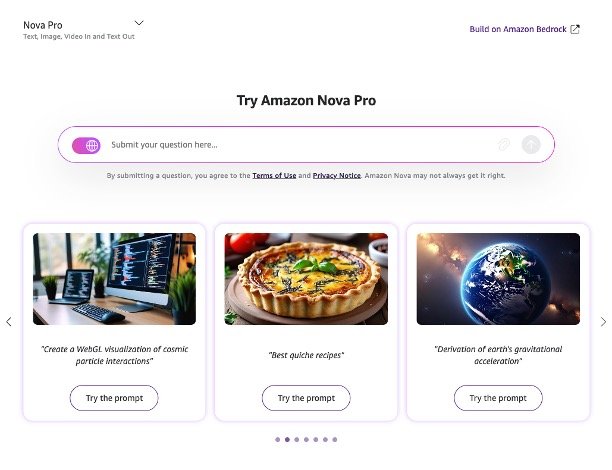Select the third carousel pagination dot

coord(297,440)
